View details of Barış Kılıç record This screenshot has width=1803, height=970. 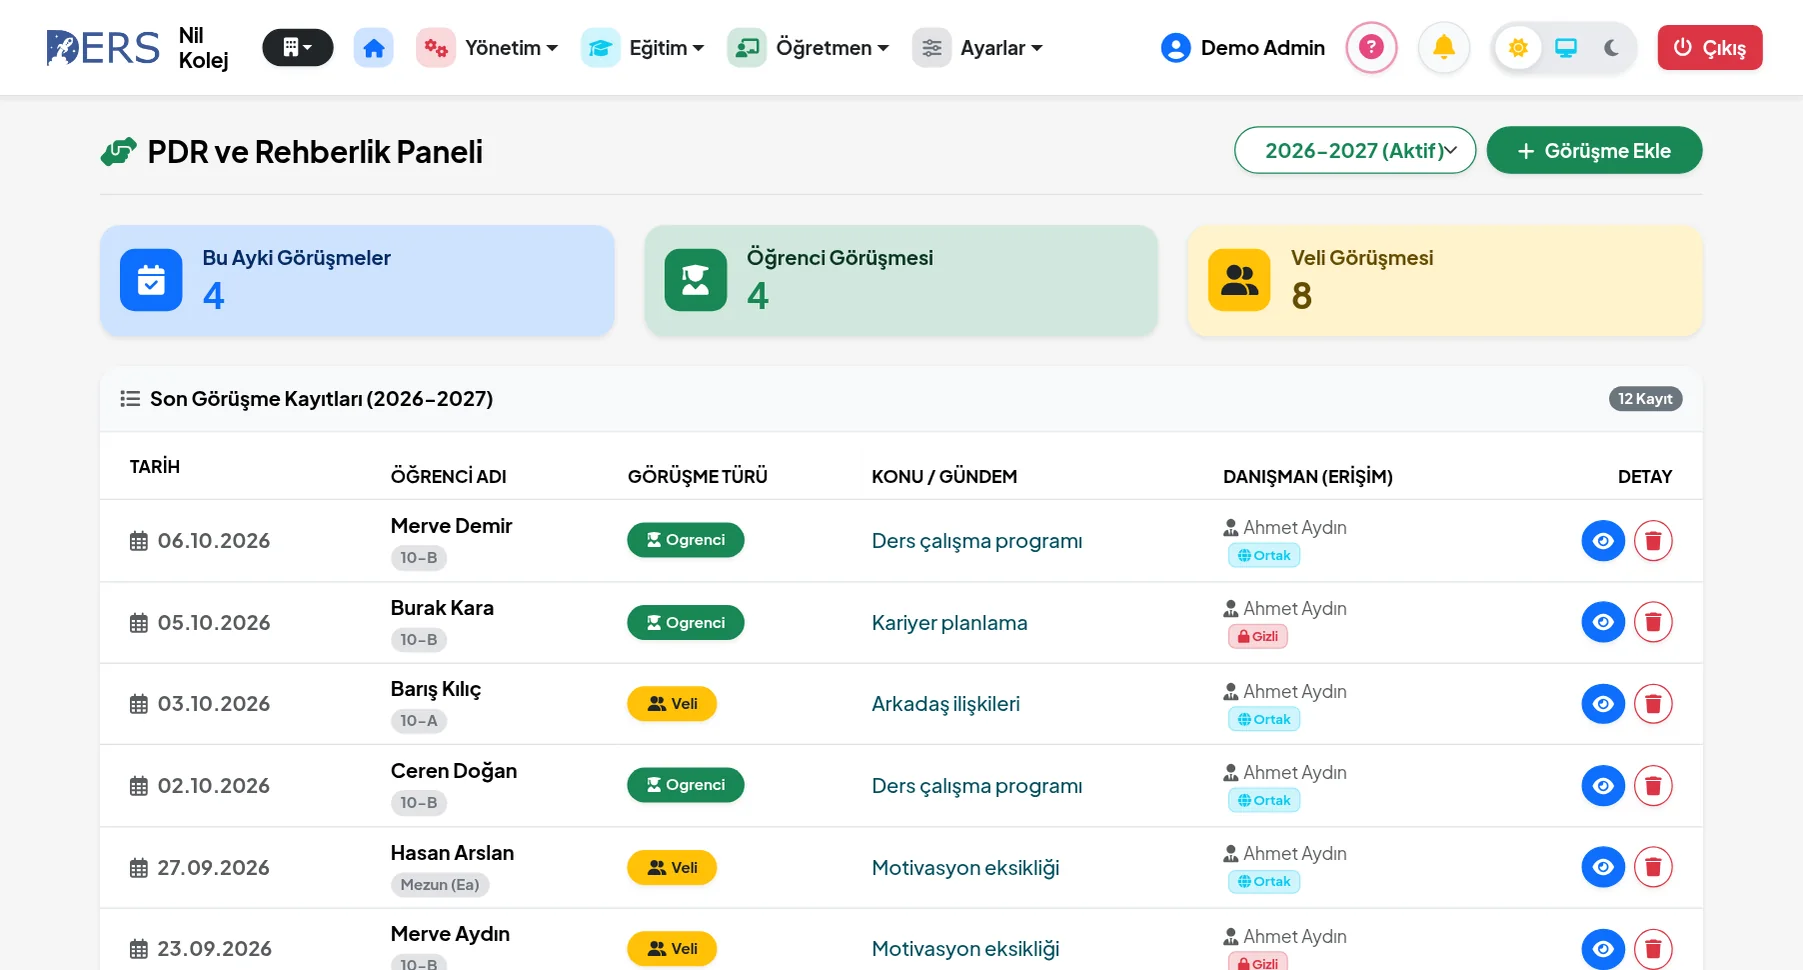pos(1603,704)
